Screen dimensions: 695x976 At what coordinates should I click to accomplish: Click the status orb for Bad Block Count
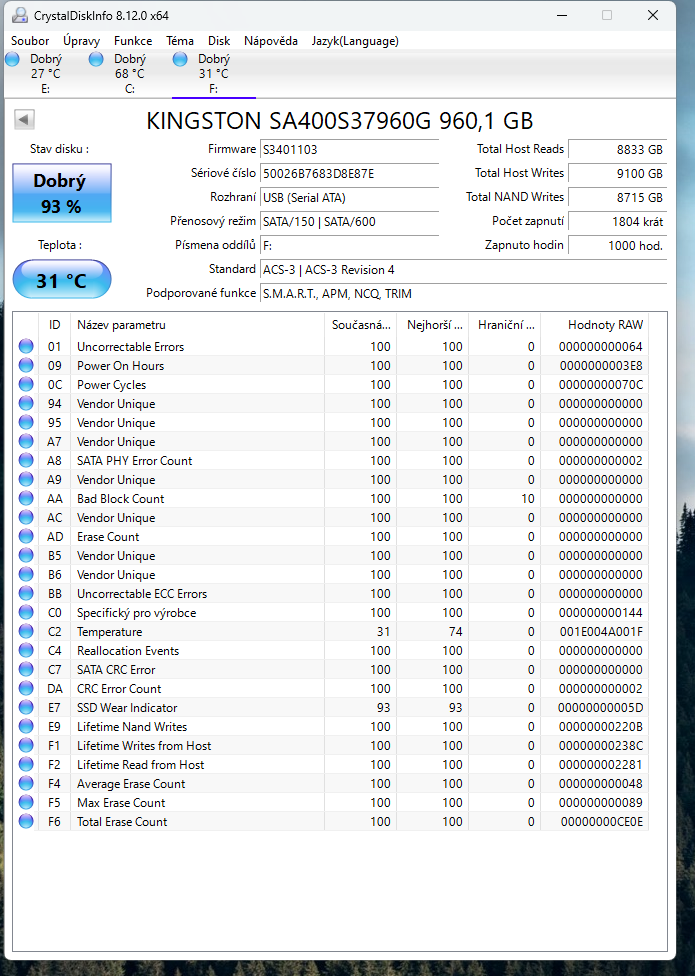point(26,499)
